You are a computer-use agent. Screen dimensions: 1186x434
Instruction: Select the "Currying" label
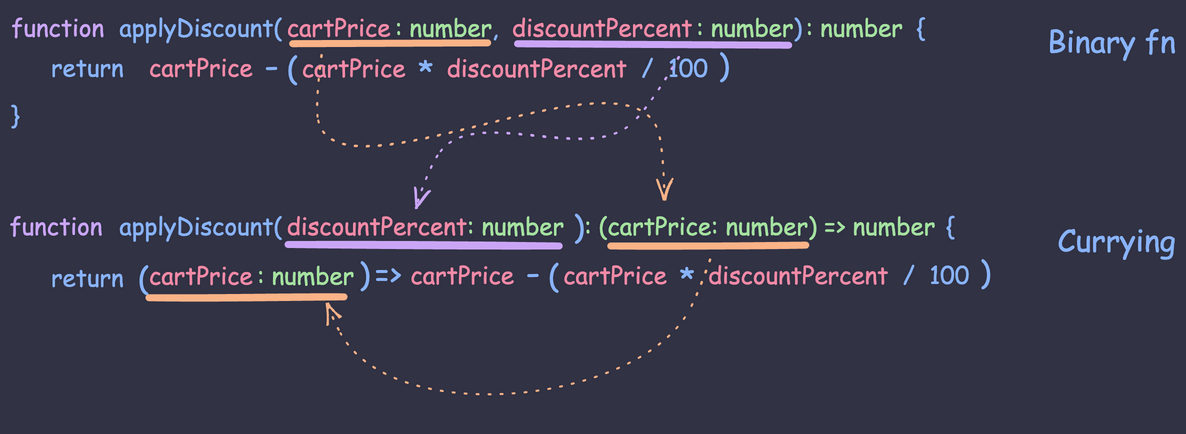(x=1116, y=243)
